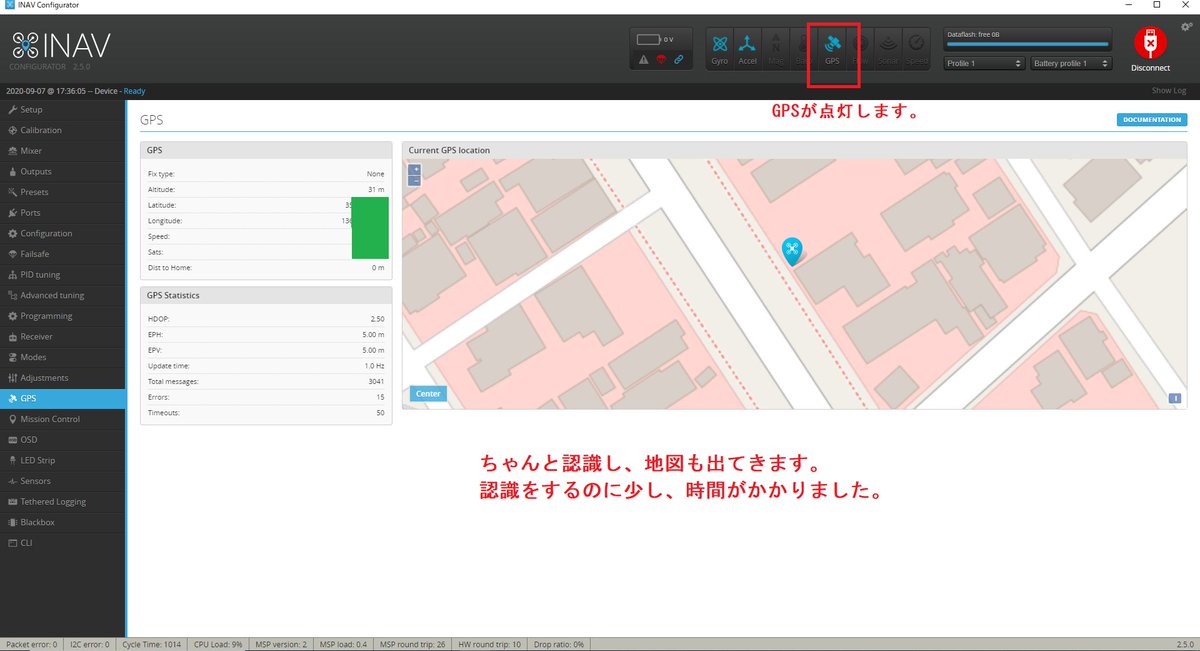This screenshot has width=1200, height=651.
Task: Open the OSD tab
Action: point(63,439)
